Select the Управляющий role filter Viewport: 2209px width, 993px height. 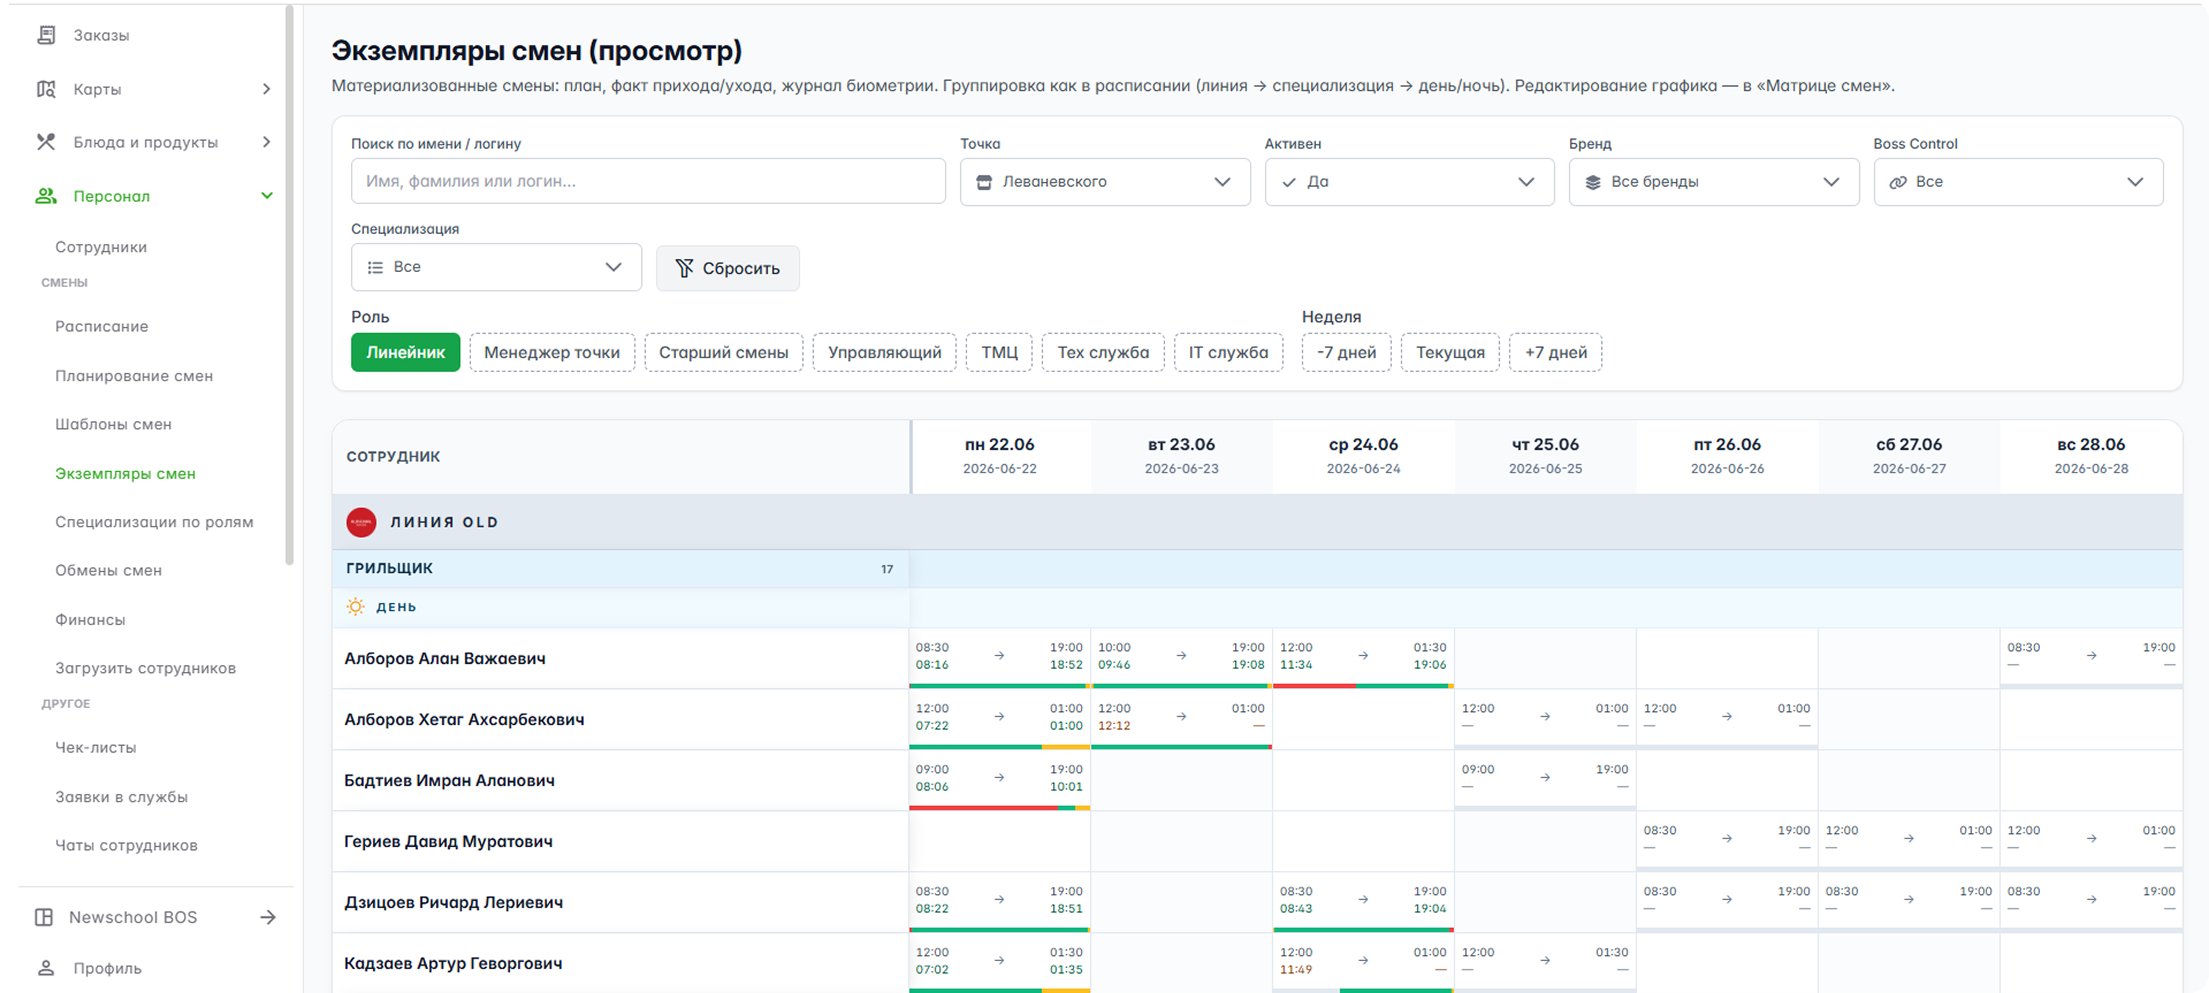[x=884, y=352]
